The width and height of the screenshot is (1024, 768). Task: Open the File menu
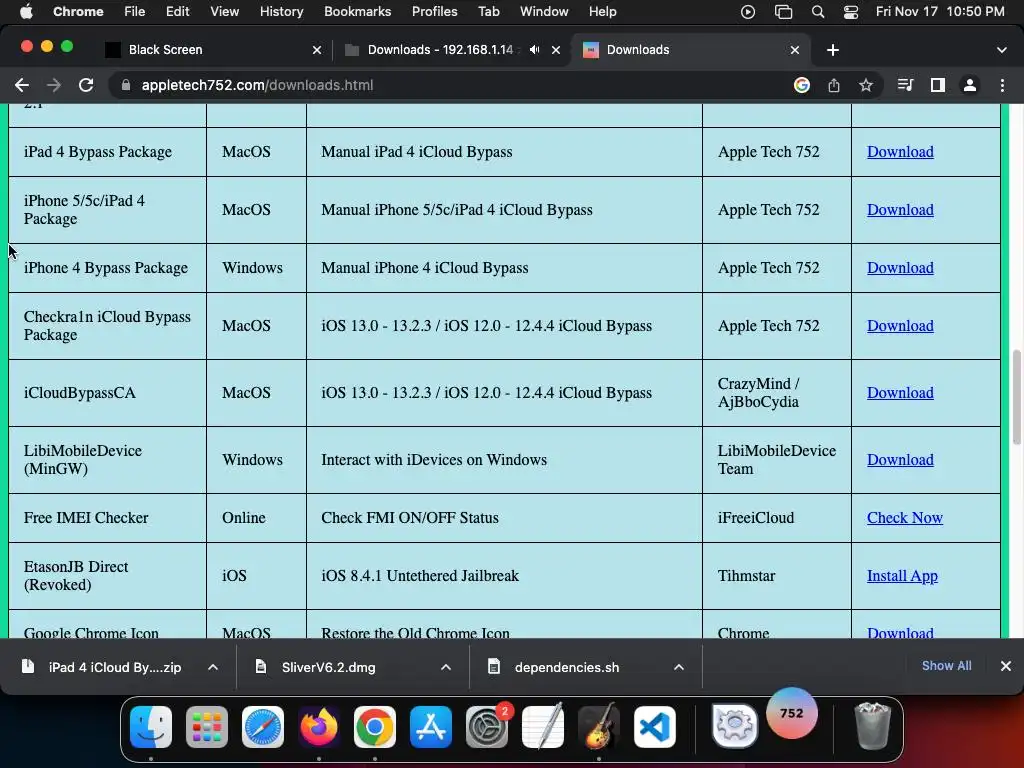135,12
